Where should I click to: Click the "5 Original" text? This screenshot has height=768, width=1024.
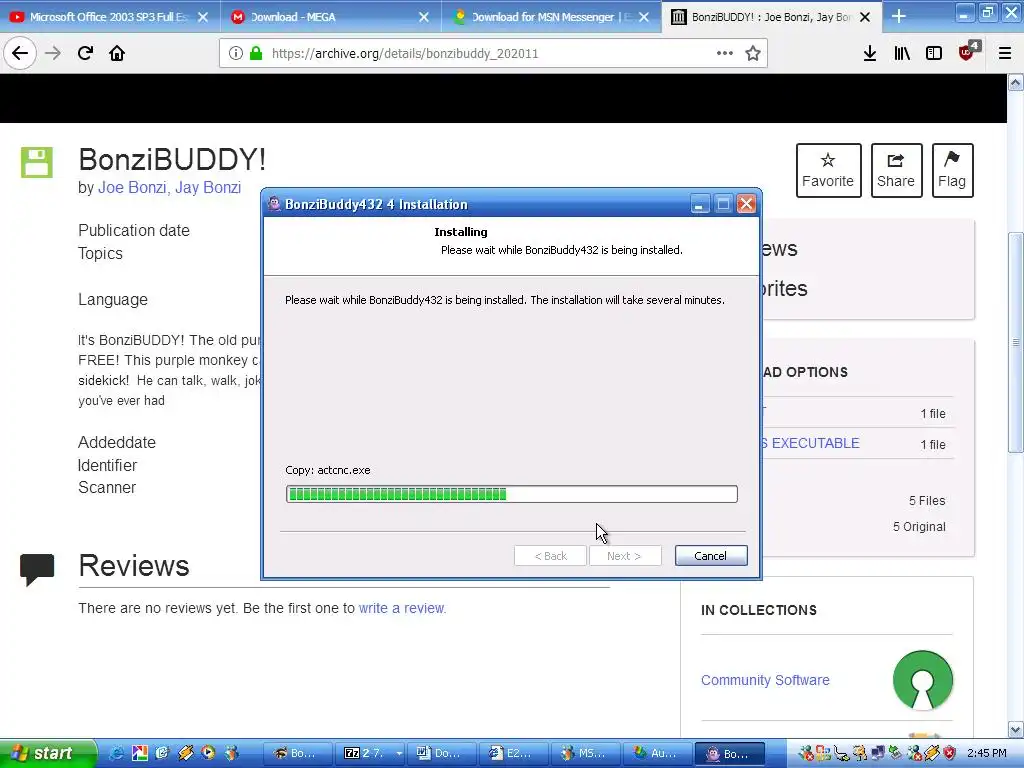coord(919,526)
